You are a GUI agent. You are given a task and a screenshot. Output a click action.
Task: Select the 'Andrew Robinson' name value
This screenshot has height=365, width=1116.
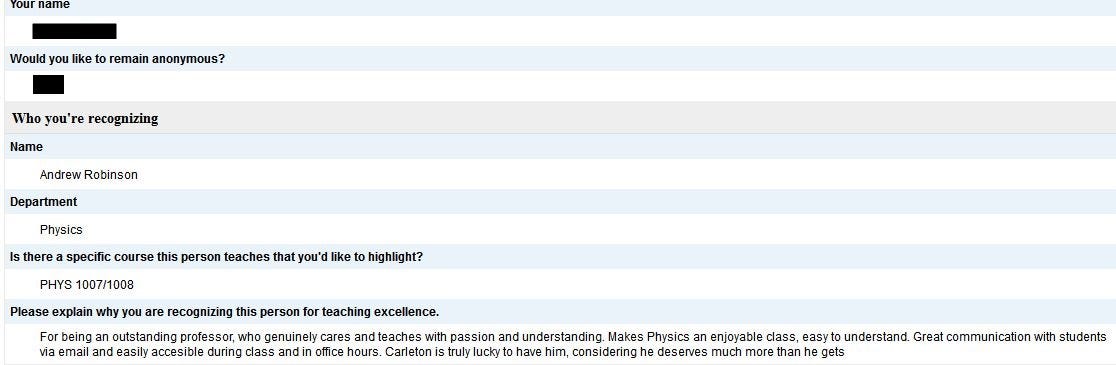(89, 175)
